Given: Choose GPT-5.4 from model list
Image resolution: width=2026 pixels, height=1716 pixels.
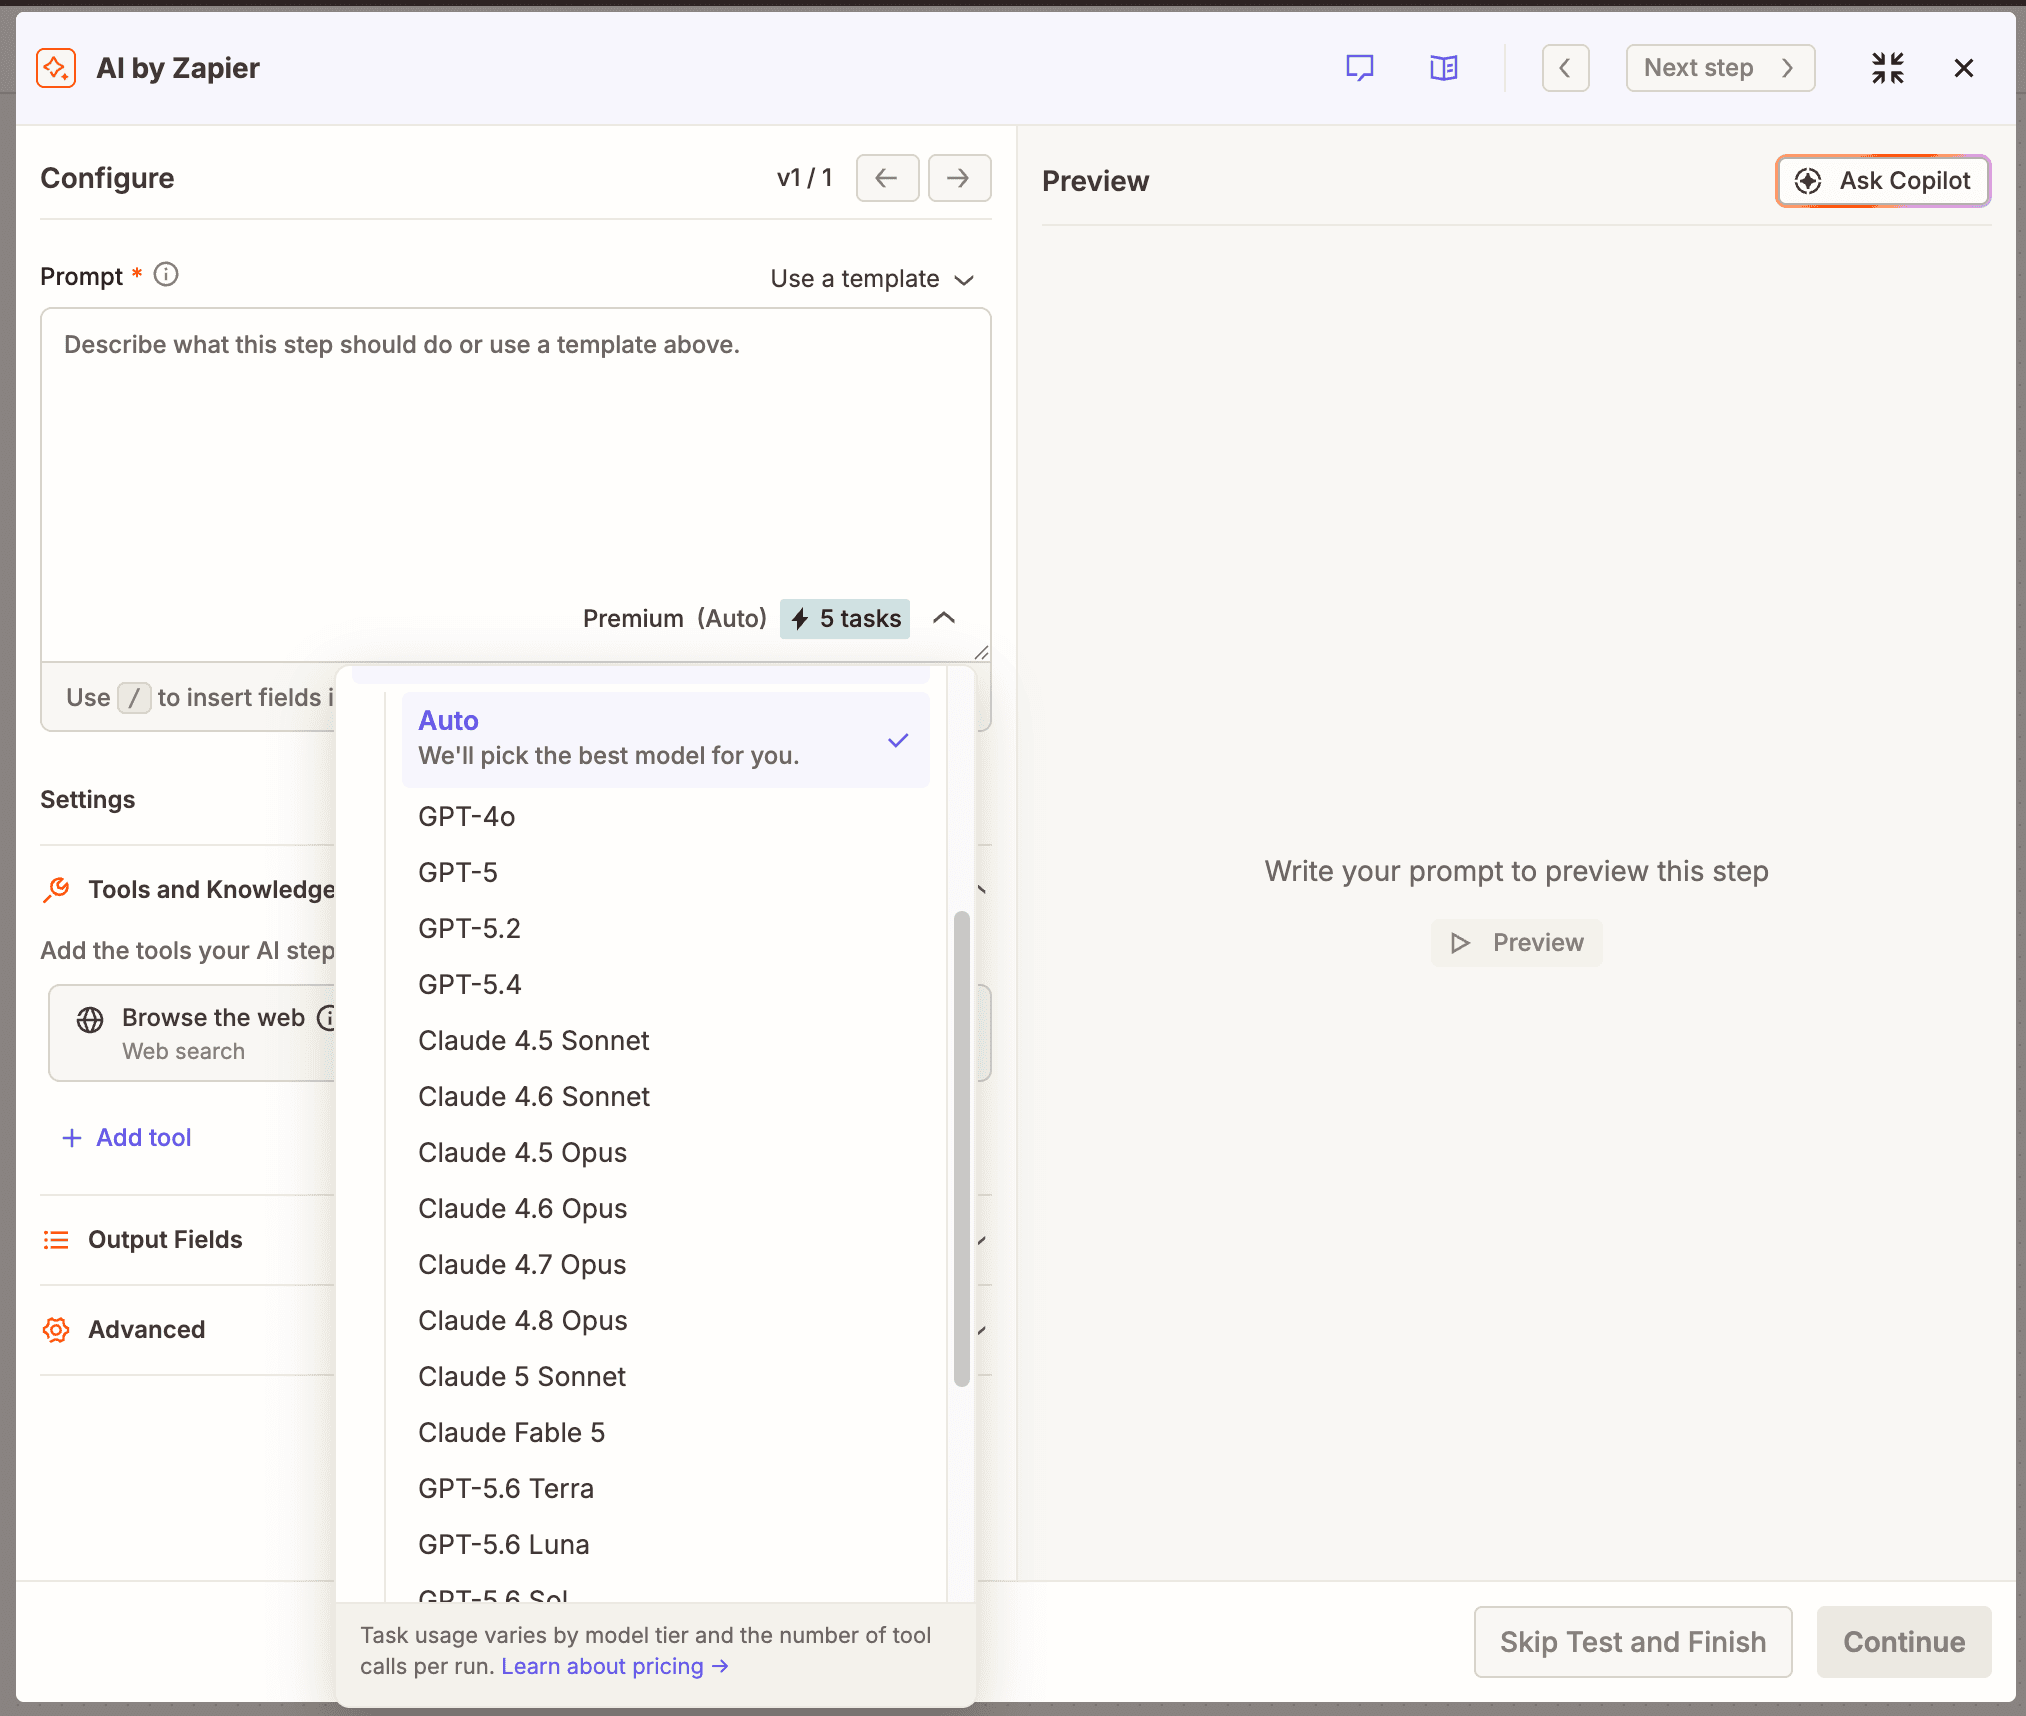Looking at the screenshot, I should coord(665,985).
